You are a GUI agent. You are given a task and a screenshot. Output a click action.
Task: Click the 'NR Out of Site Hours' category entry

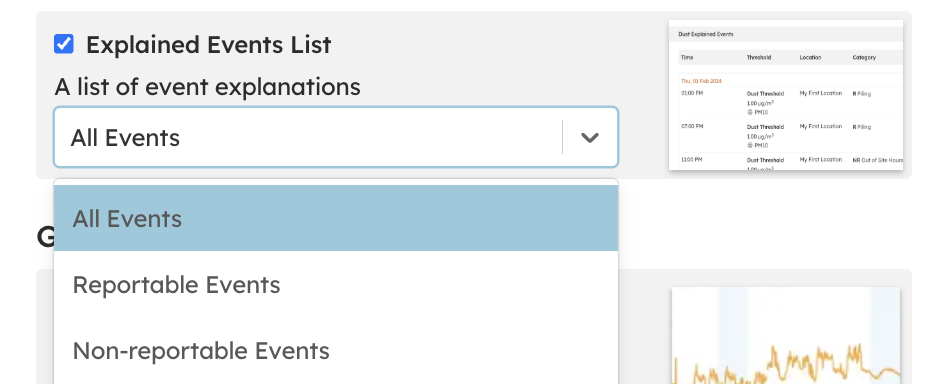[878, 160]
